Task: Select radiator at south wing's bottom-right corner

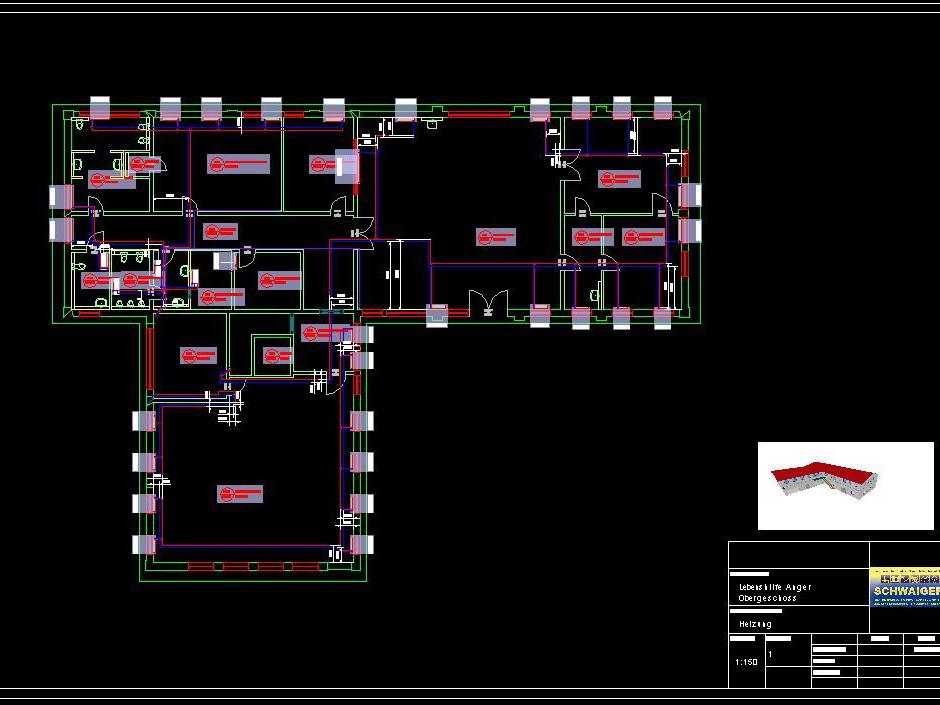Action: click(x=361, y=545)
